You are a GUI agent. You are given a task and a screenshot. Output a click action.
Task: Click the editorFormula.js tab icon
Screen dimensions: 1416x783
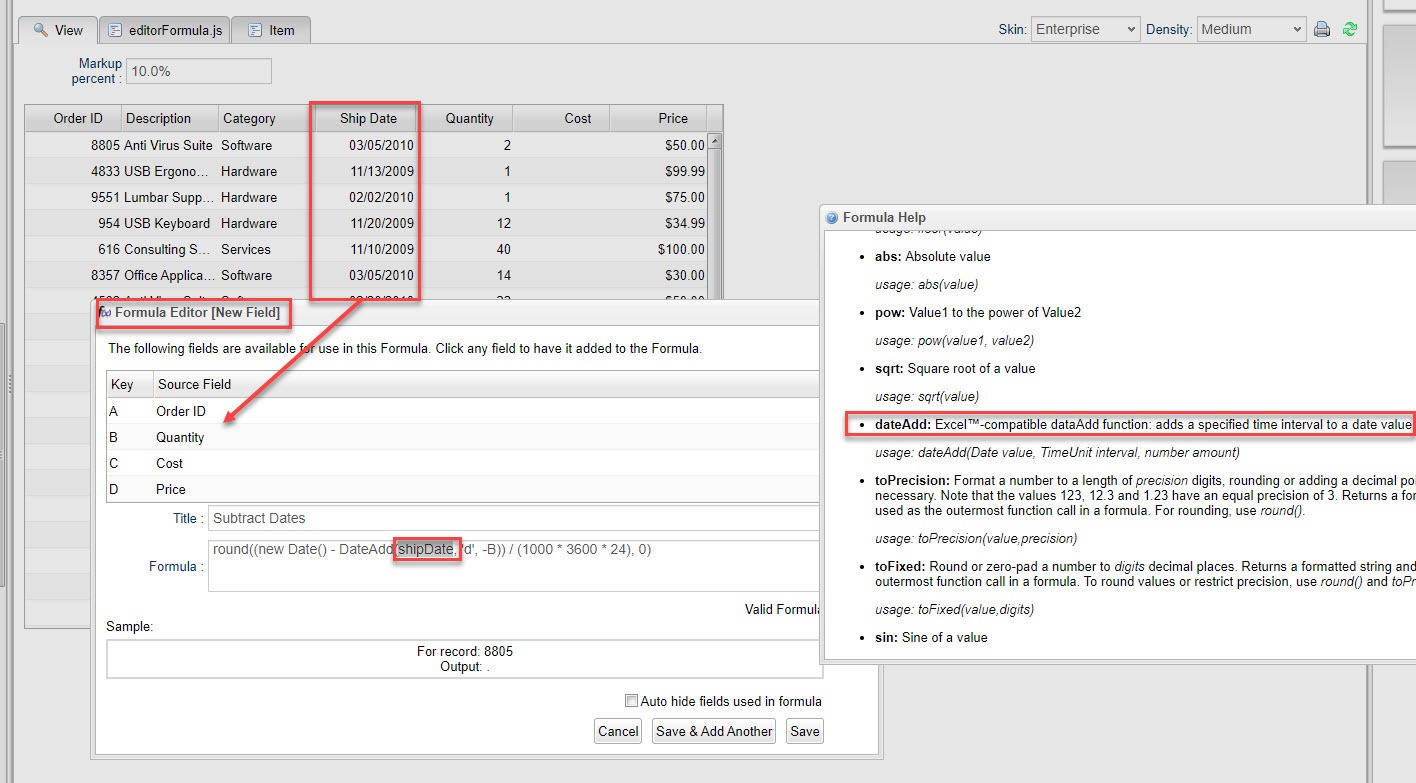point(116,30)
